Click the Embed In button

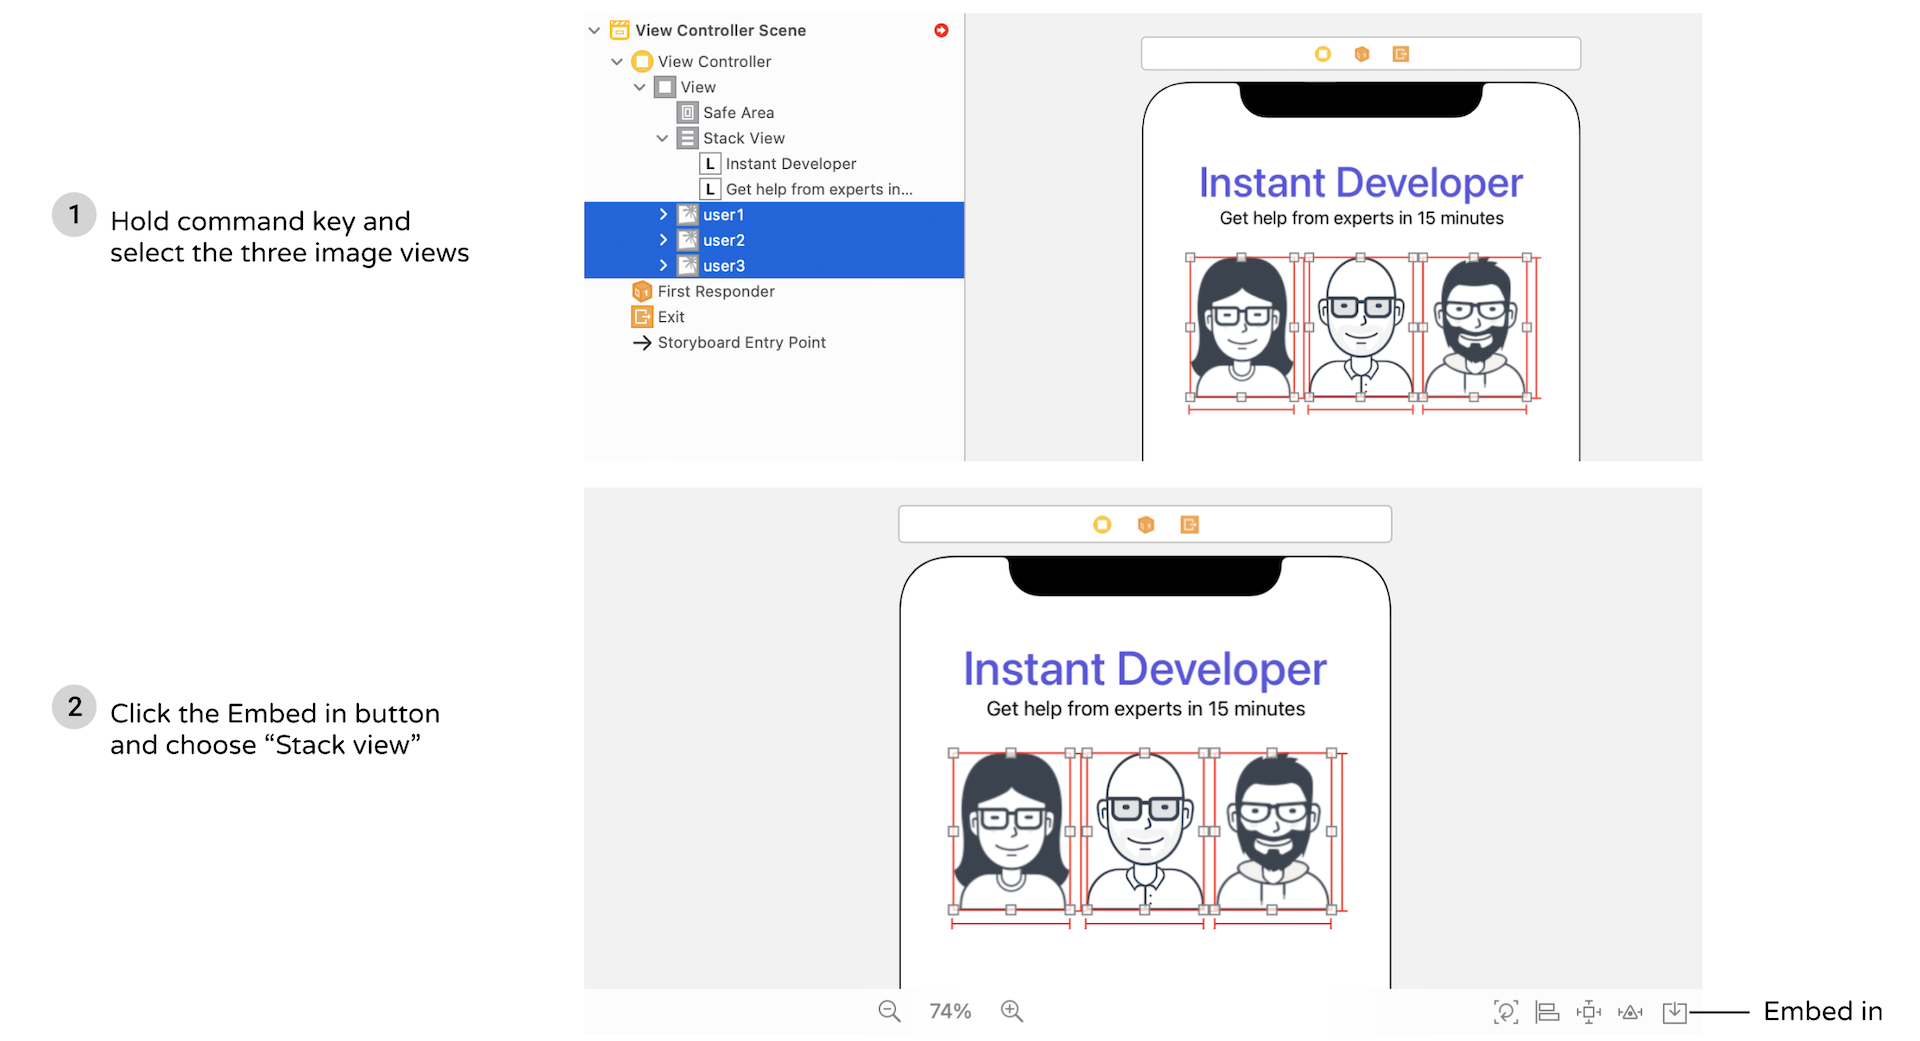[x=1674, y=1012]
